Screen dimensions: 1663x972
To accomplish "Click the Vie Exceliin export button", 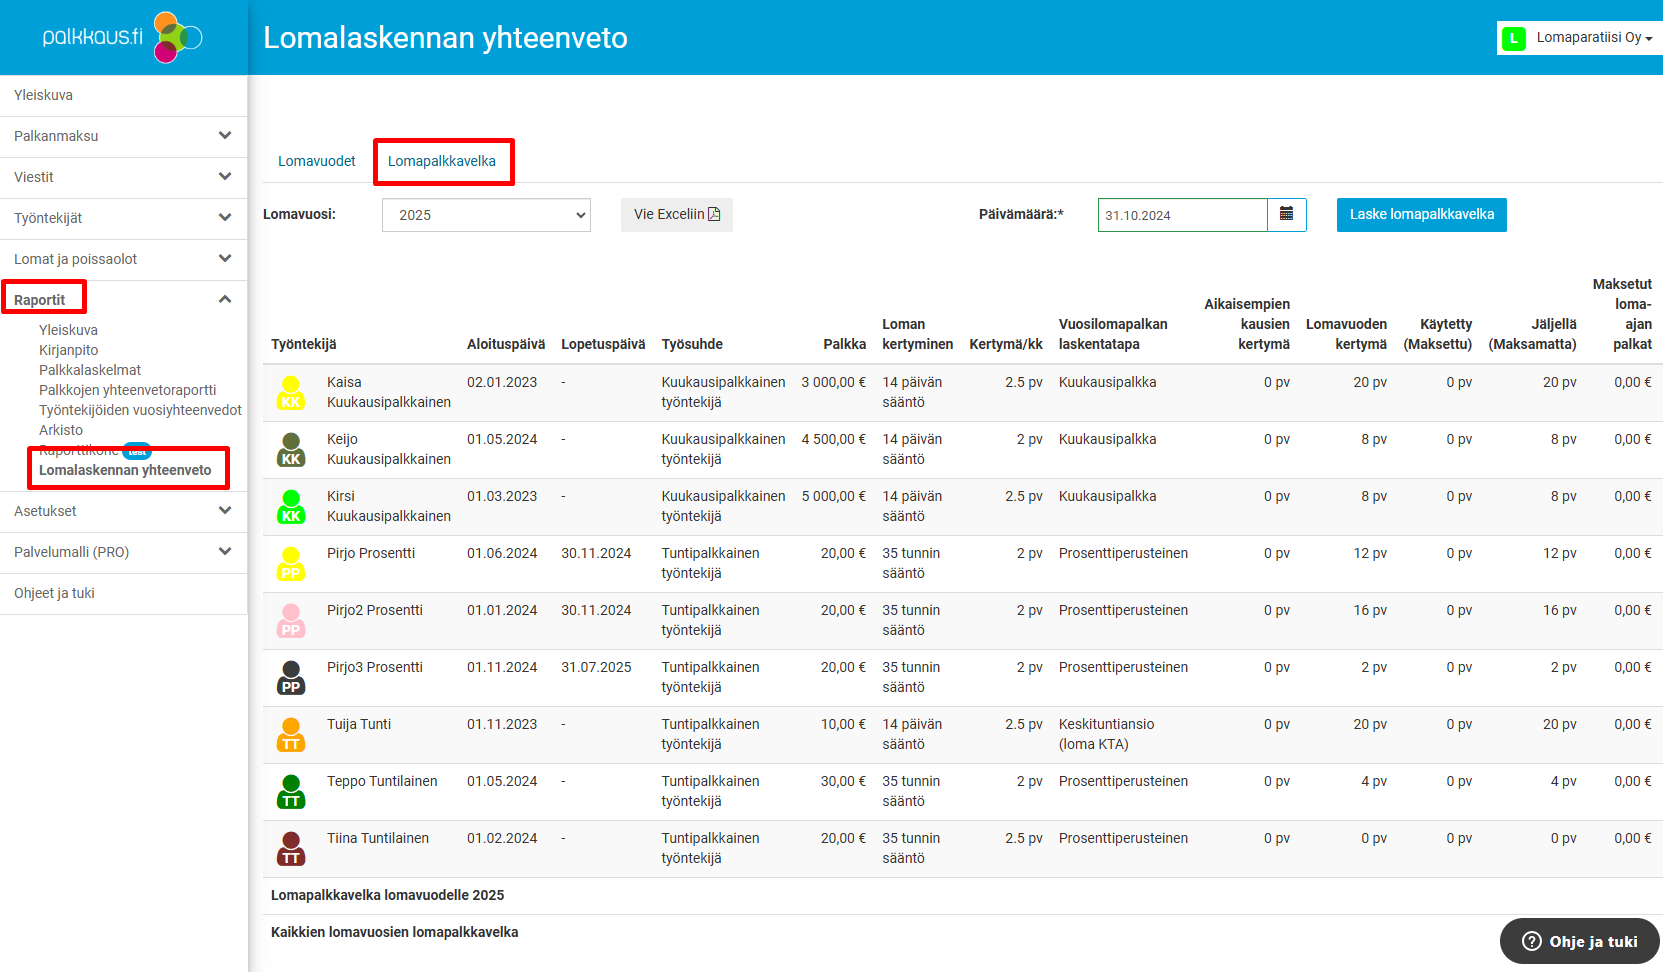I will coord(677,215).
